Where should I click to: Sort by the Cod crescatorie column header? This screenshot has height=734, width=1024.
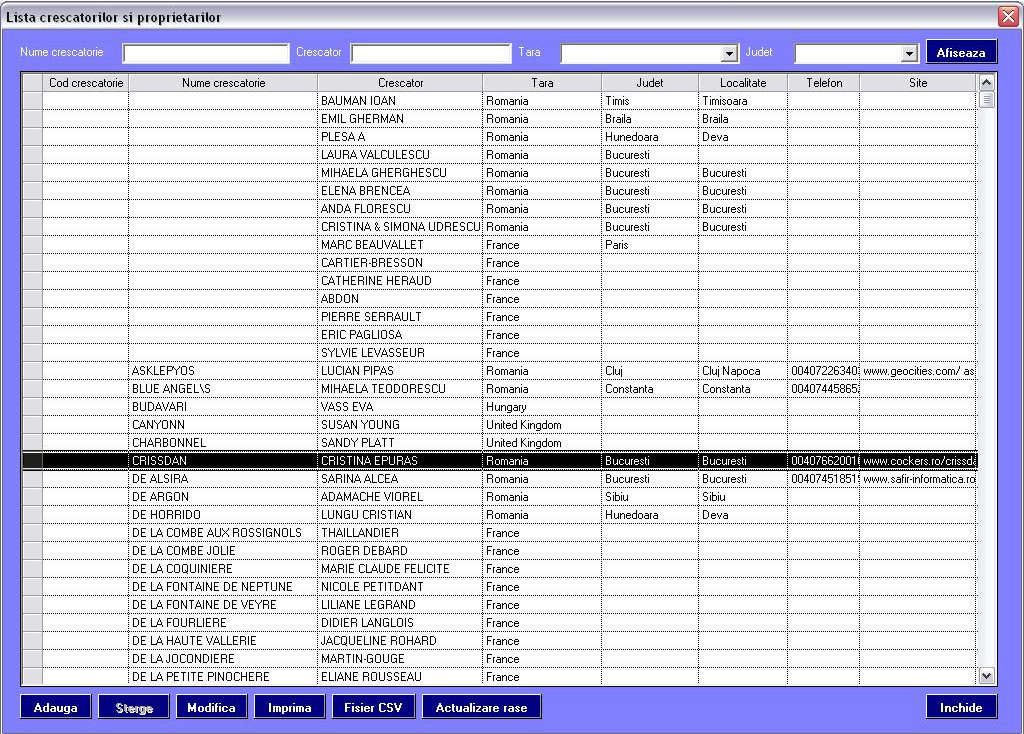coord(86,83)
